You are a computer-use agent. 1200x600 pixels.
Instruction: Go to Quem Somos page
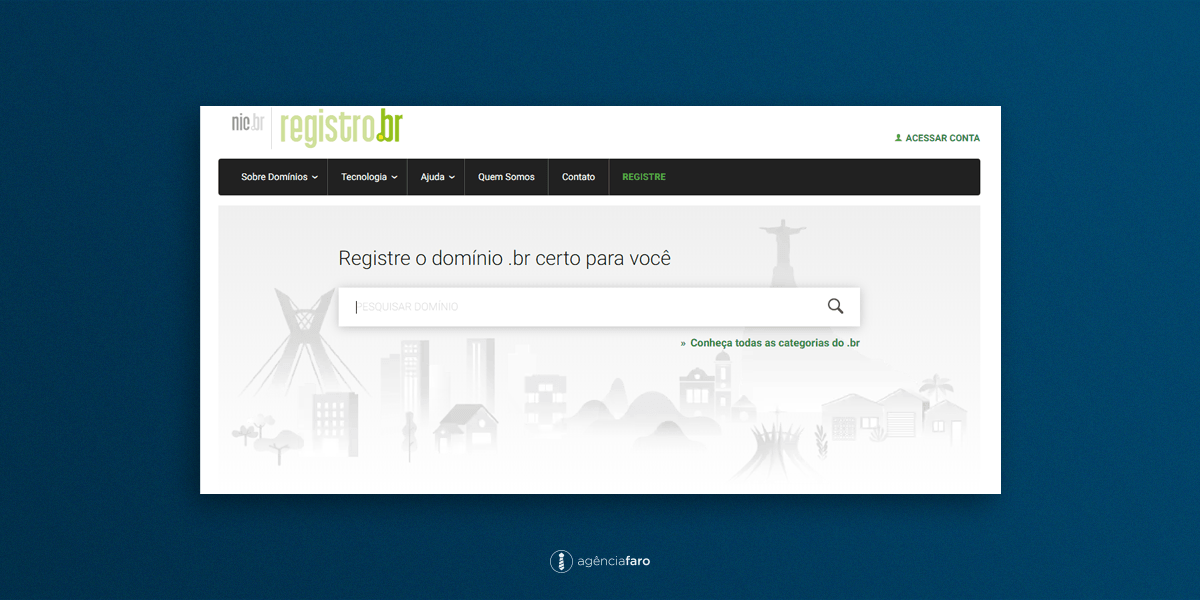[x=506, y=177]
